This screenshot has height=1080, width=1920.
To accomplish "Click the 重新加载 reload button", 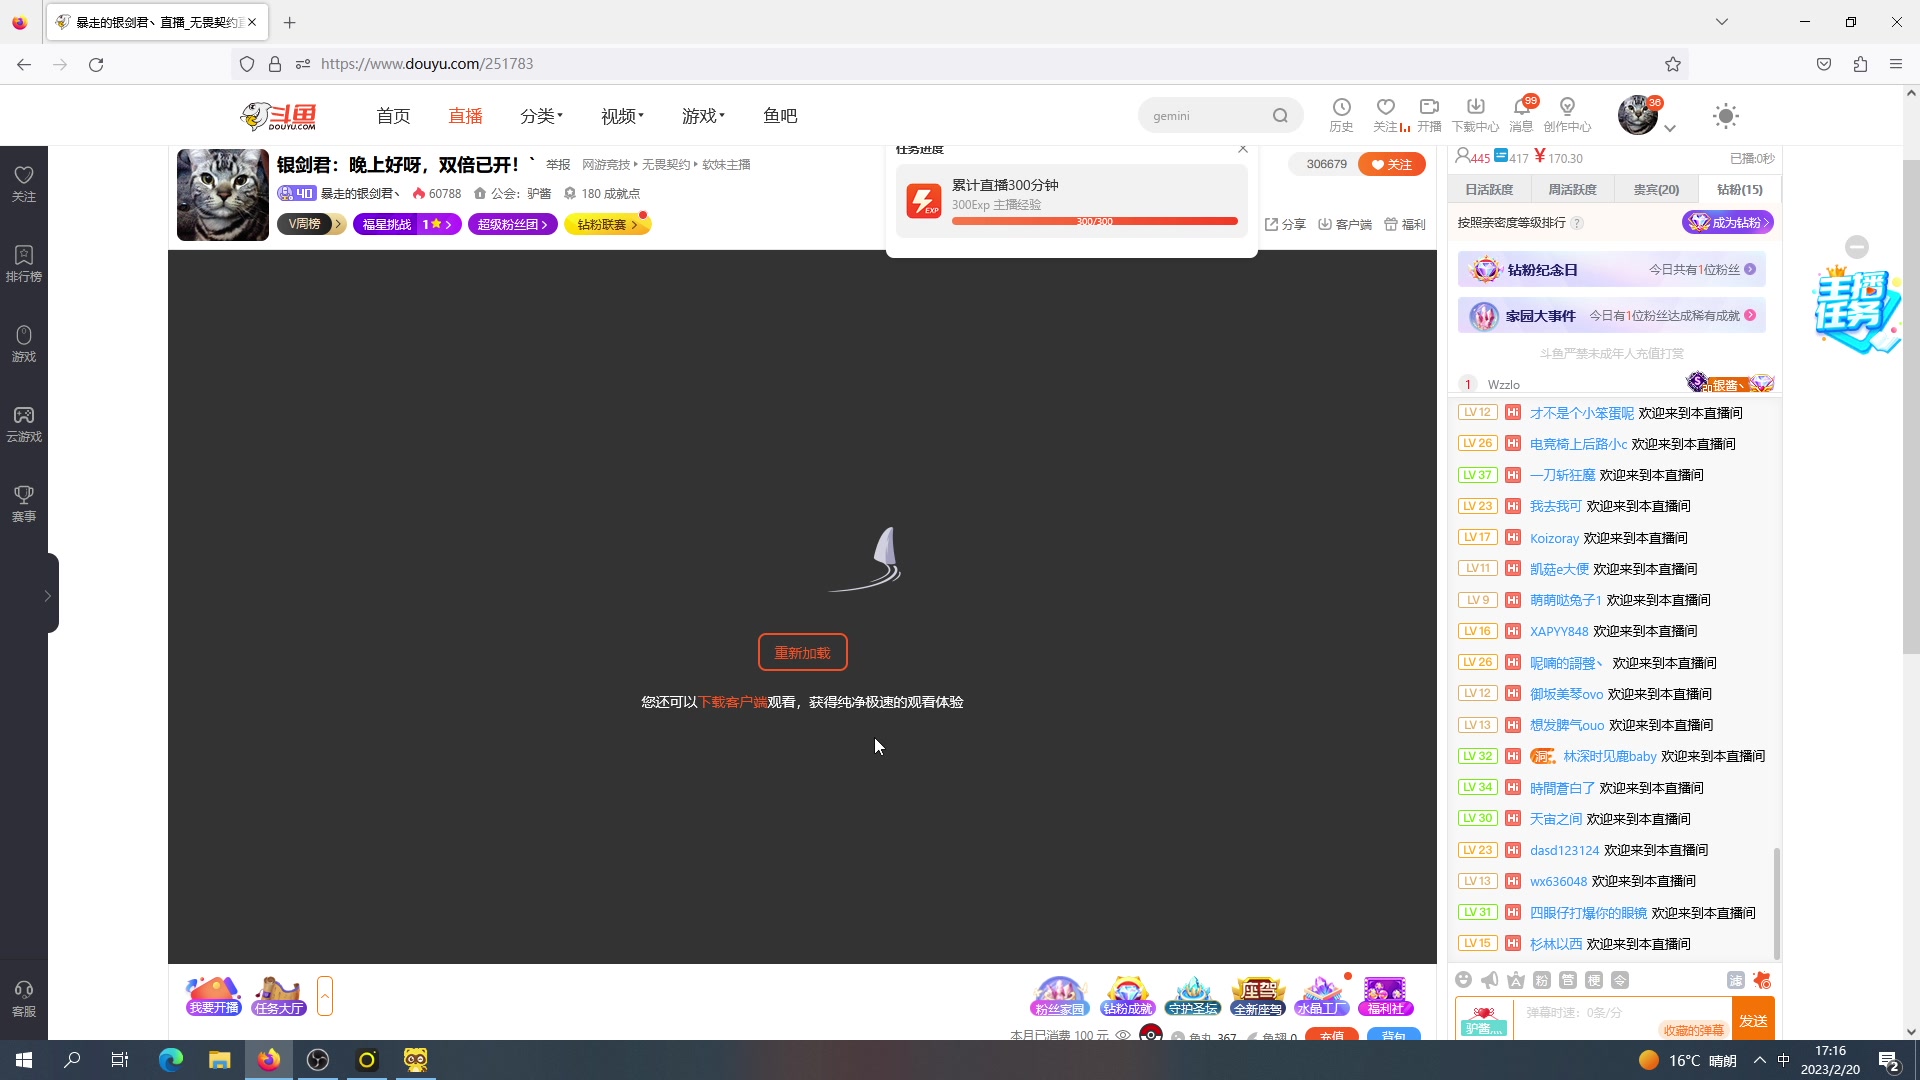I will point(802,651).
